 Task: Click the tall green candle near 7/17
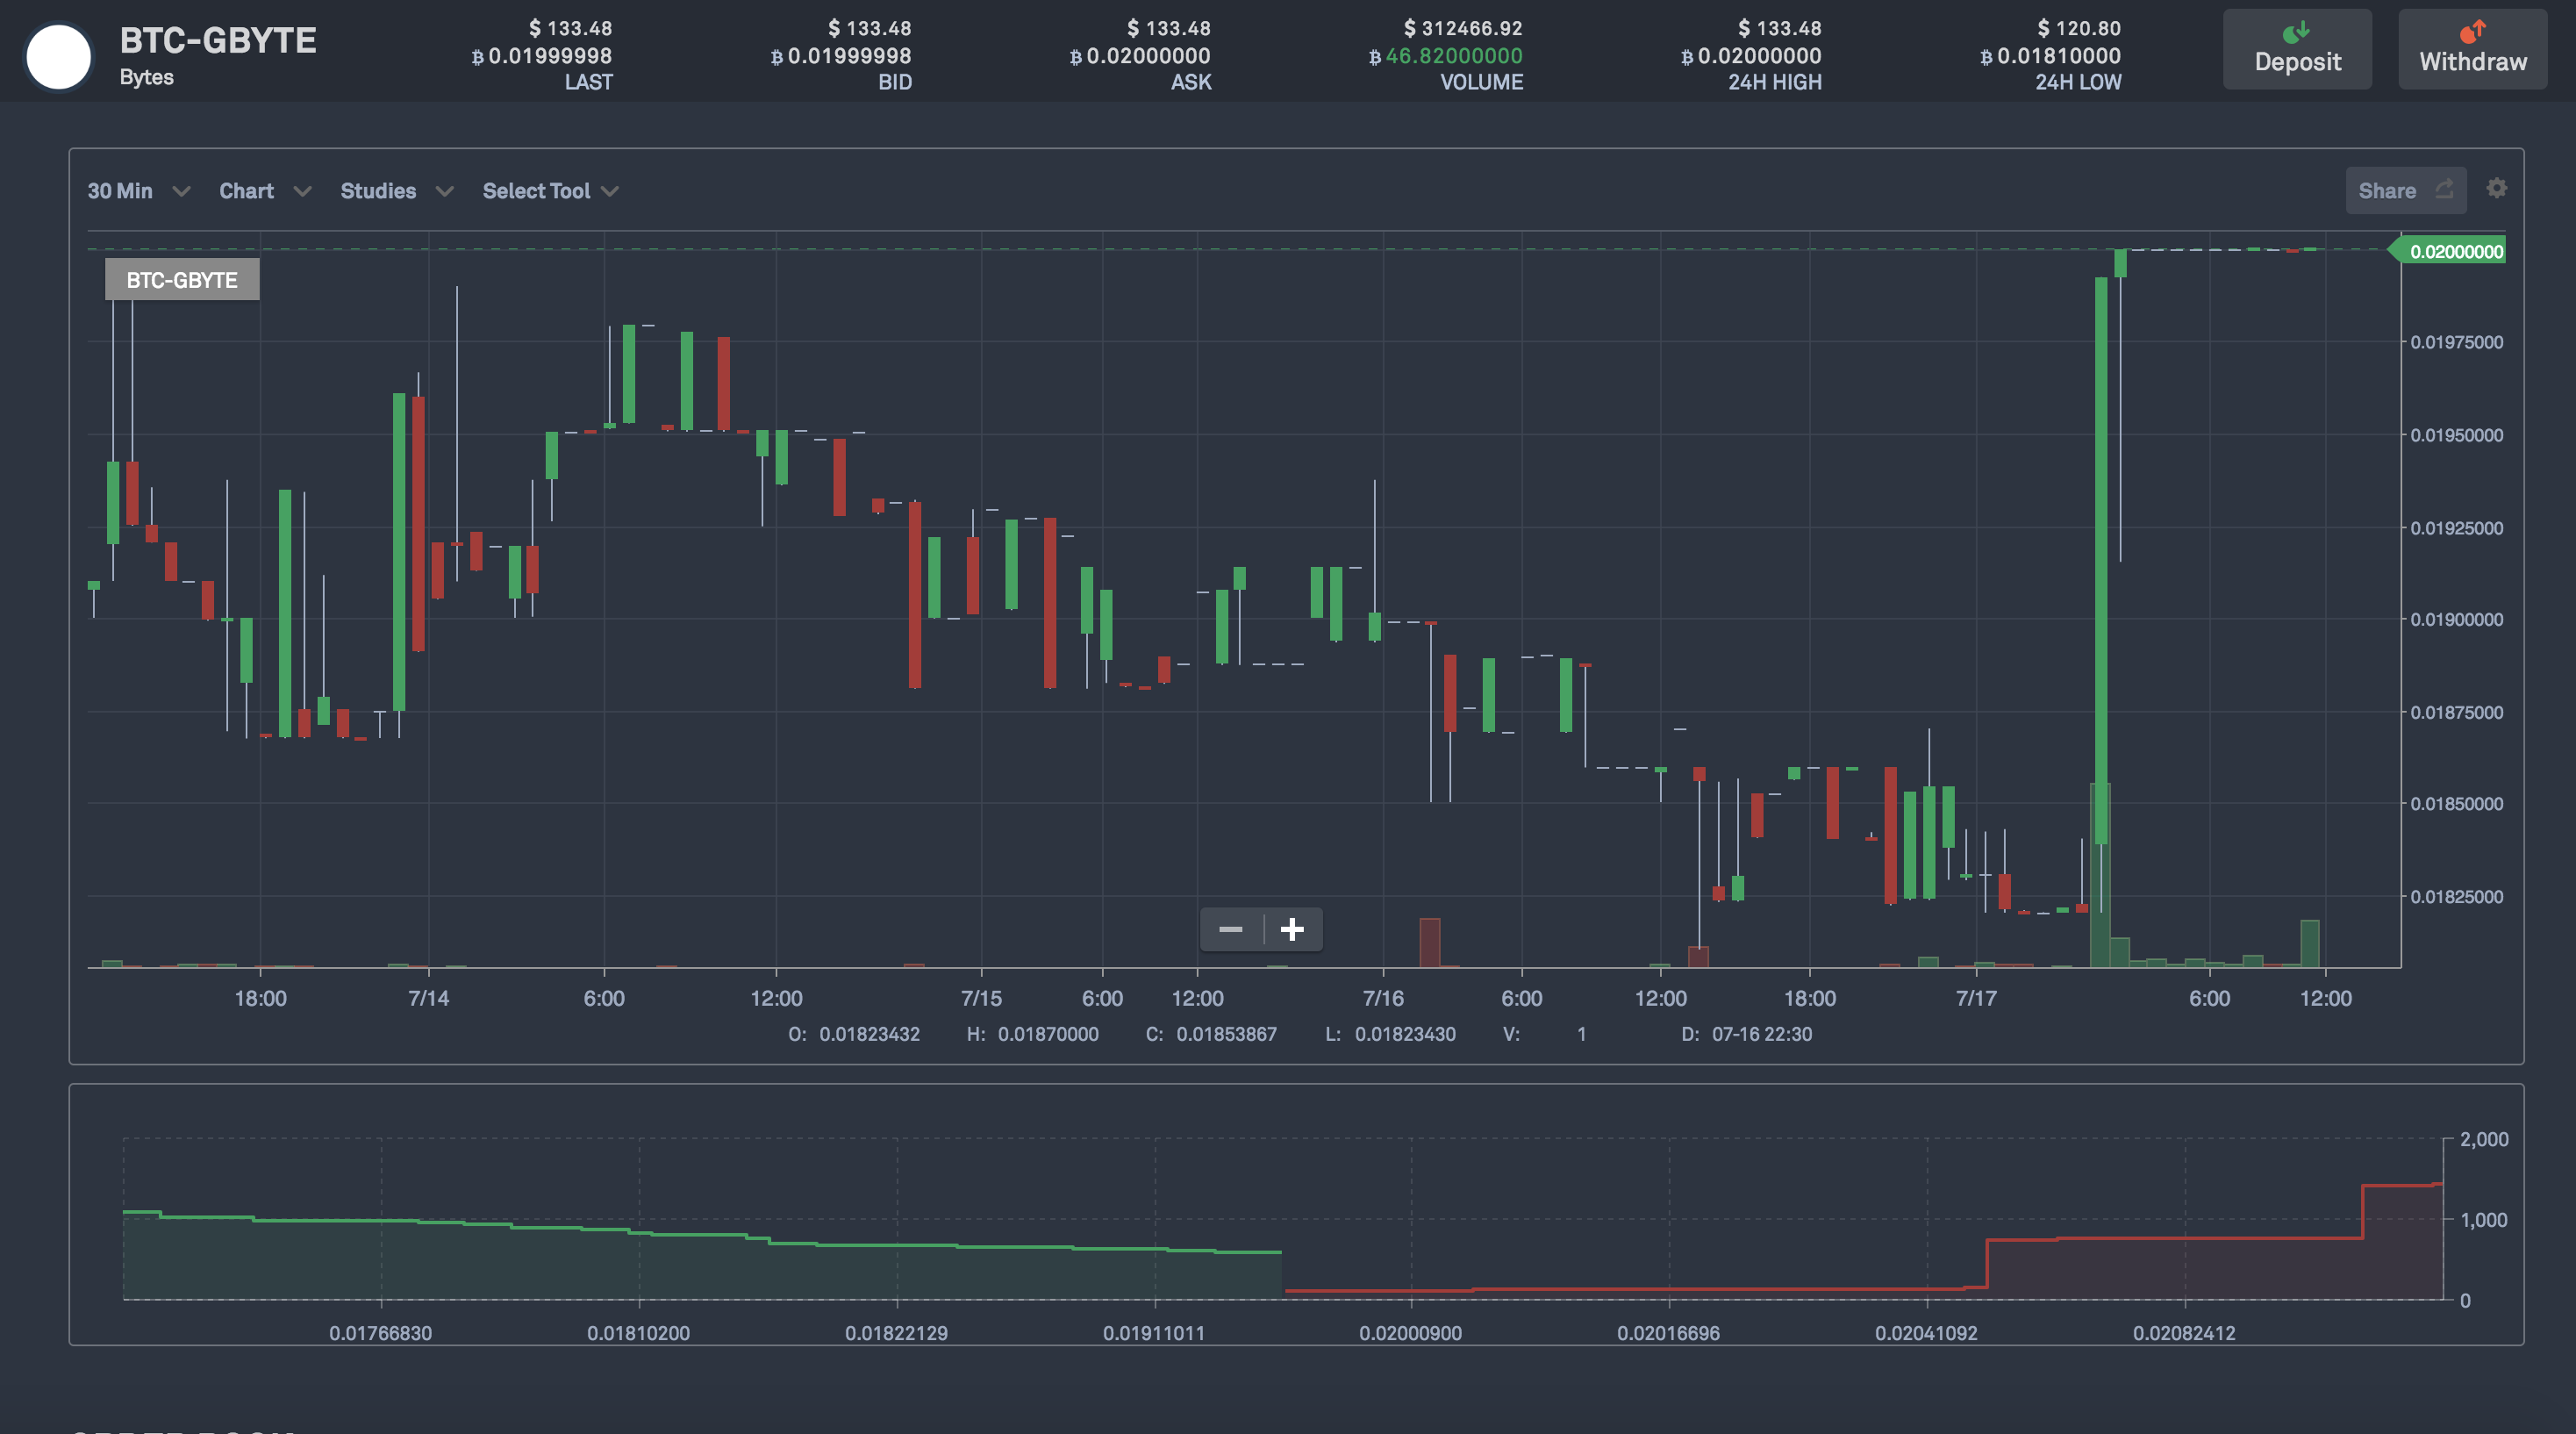point(2101,560)
